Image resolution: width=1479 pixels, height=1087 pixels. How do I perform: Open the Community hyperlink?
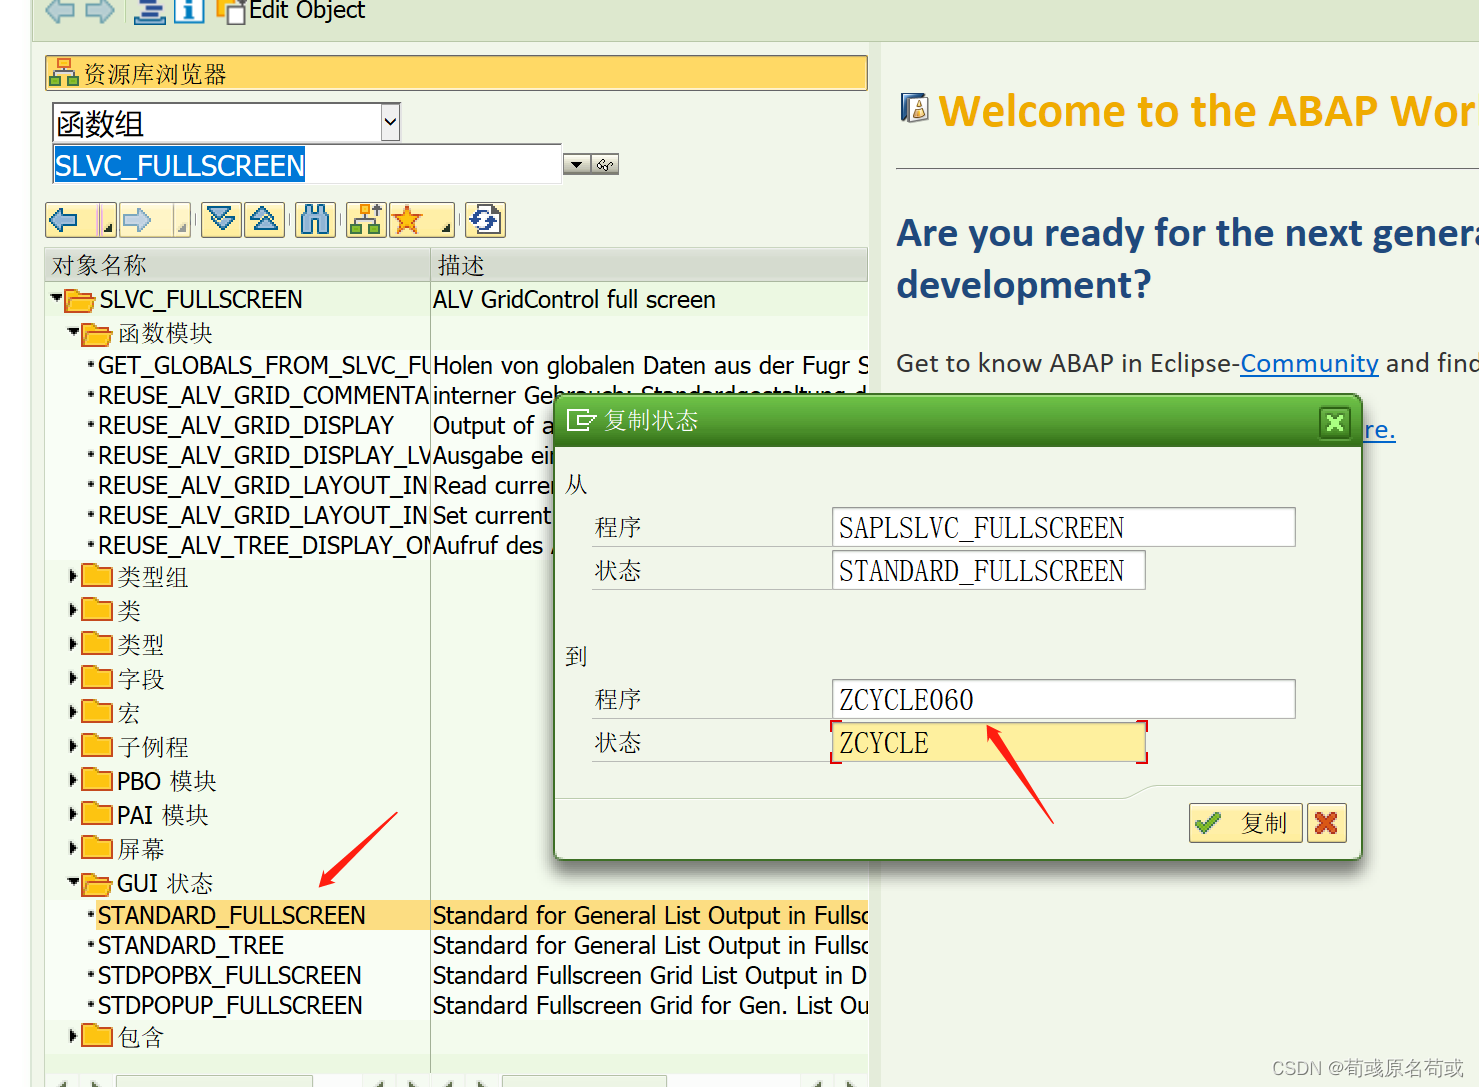1308,363
